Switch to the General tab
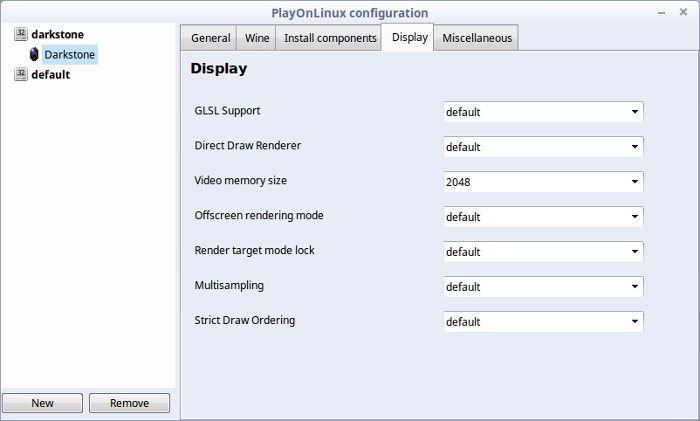The image size is (700, 421). coord(210,38)
